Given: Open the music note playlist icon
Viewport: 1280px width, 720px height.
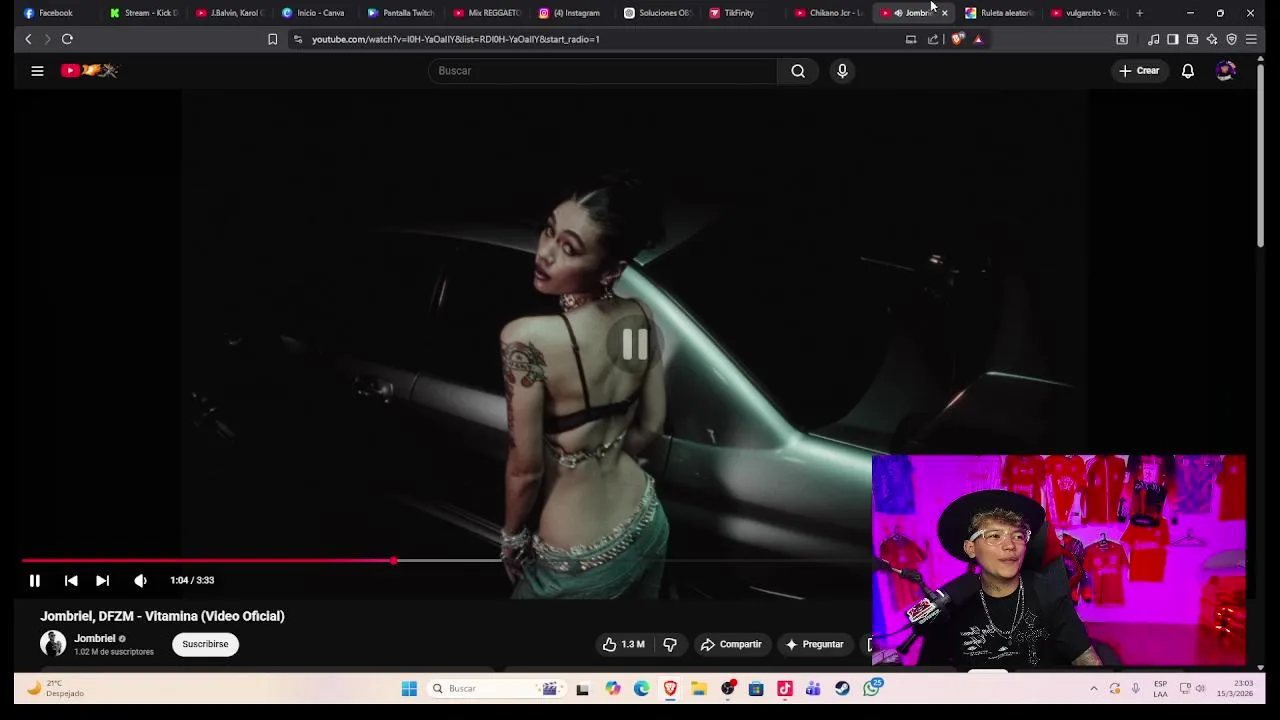Looking at the screenshot, I should pyautogui.click(x=1154, y=39).
